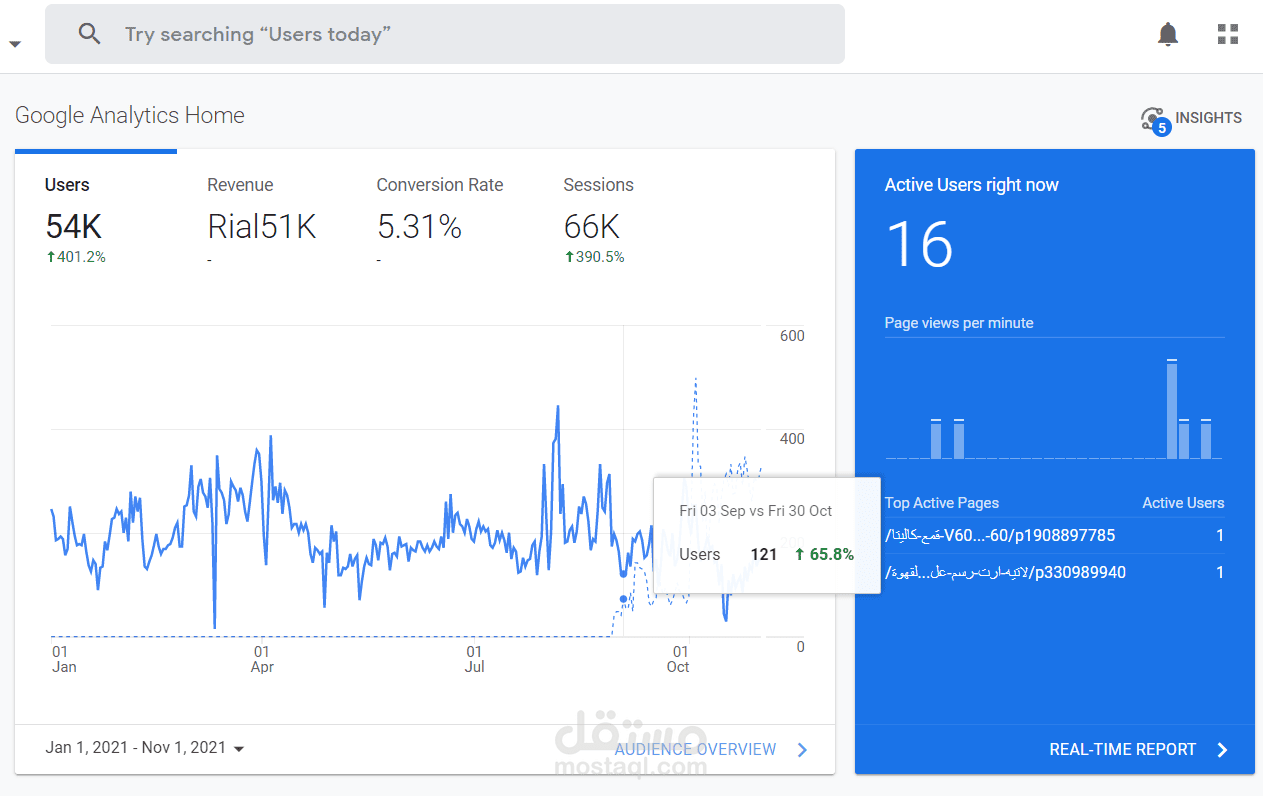Click the 600 y-axis label

point(792,336)
